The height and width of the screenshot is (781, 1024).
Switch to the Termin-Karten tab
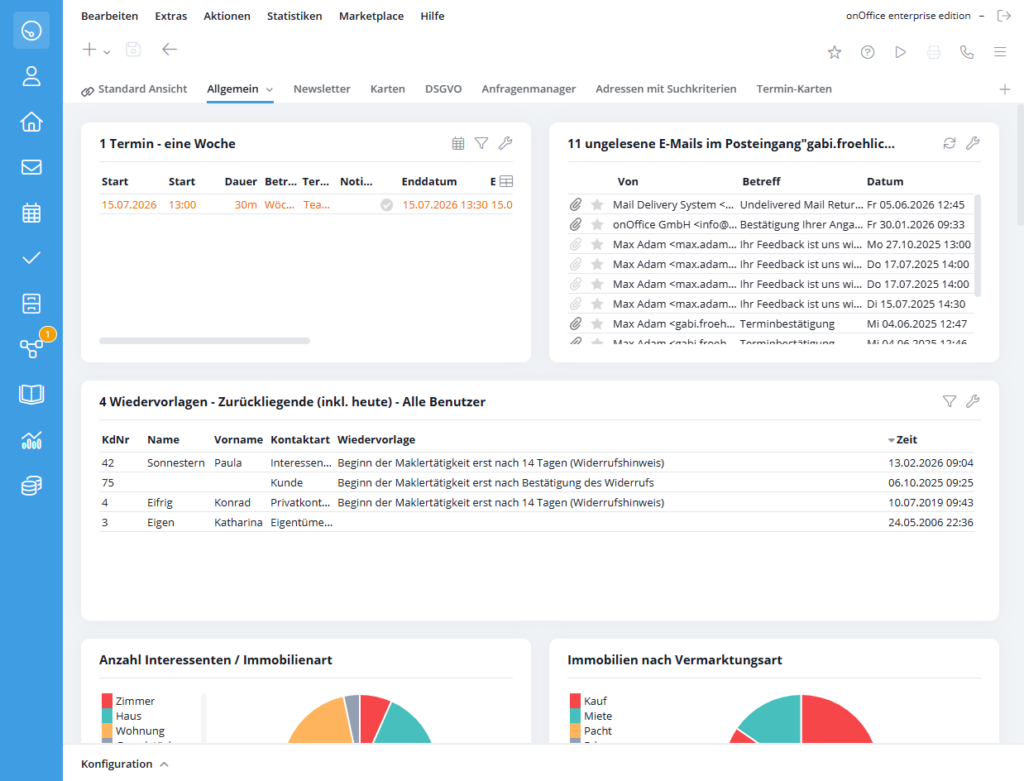click(x=794, y=89)
